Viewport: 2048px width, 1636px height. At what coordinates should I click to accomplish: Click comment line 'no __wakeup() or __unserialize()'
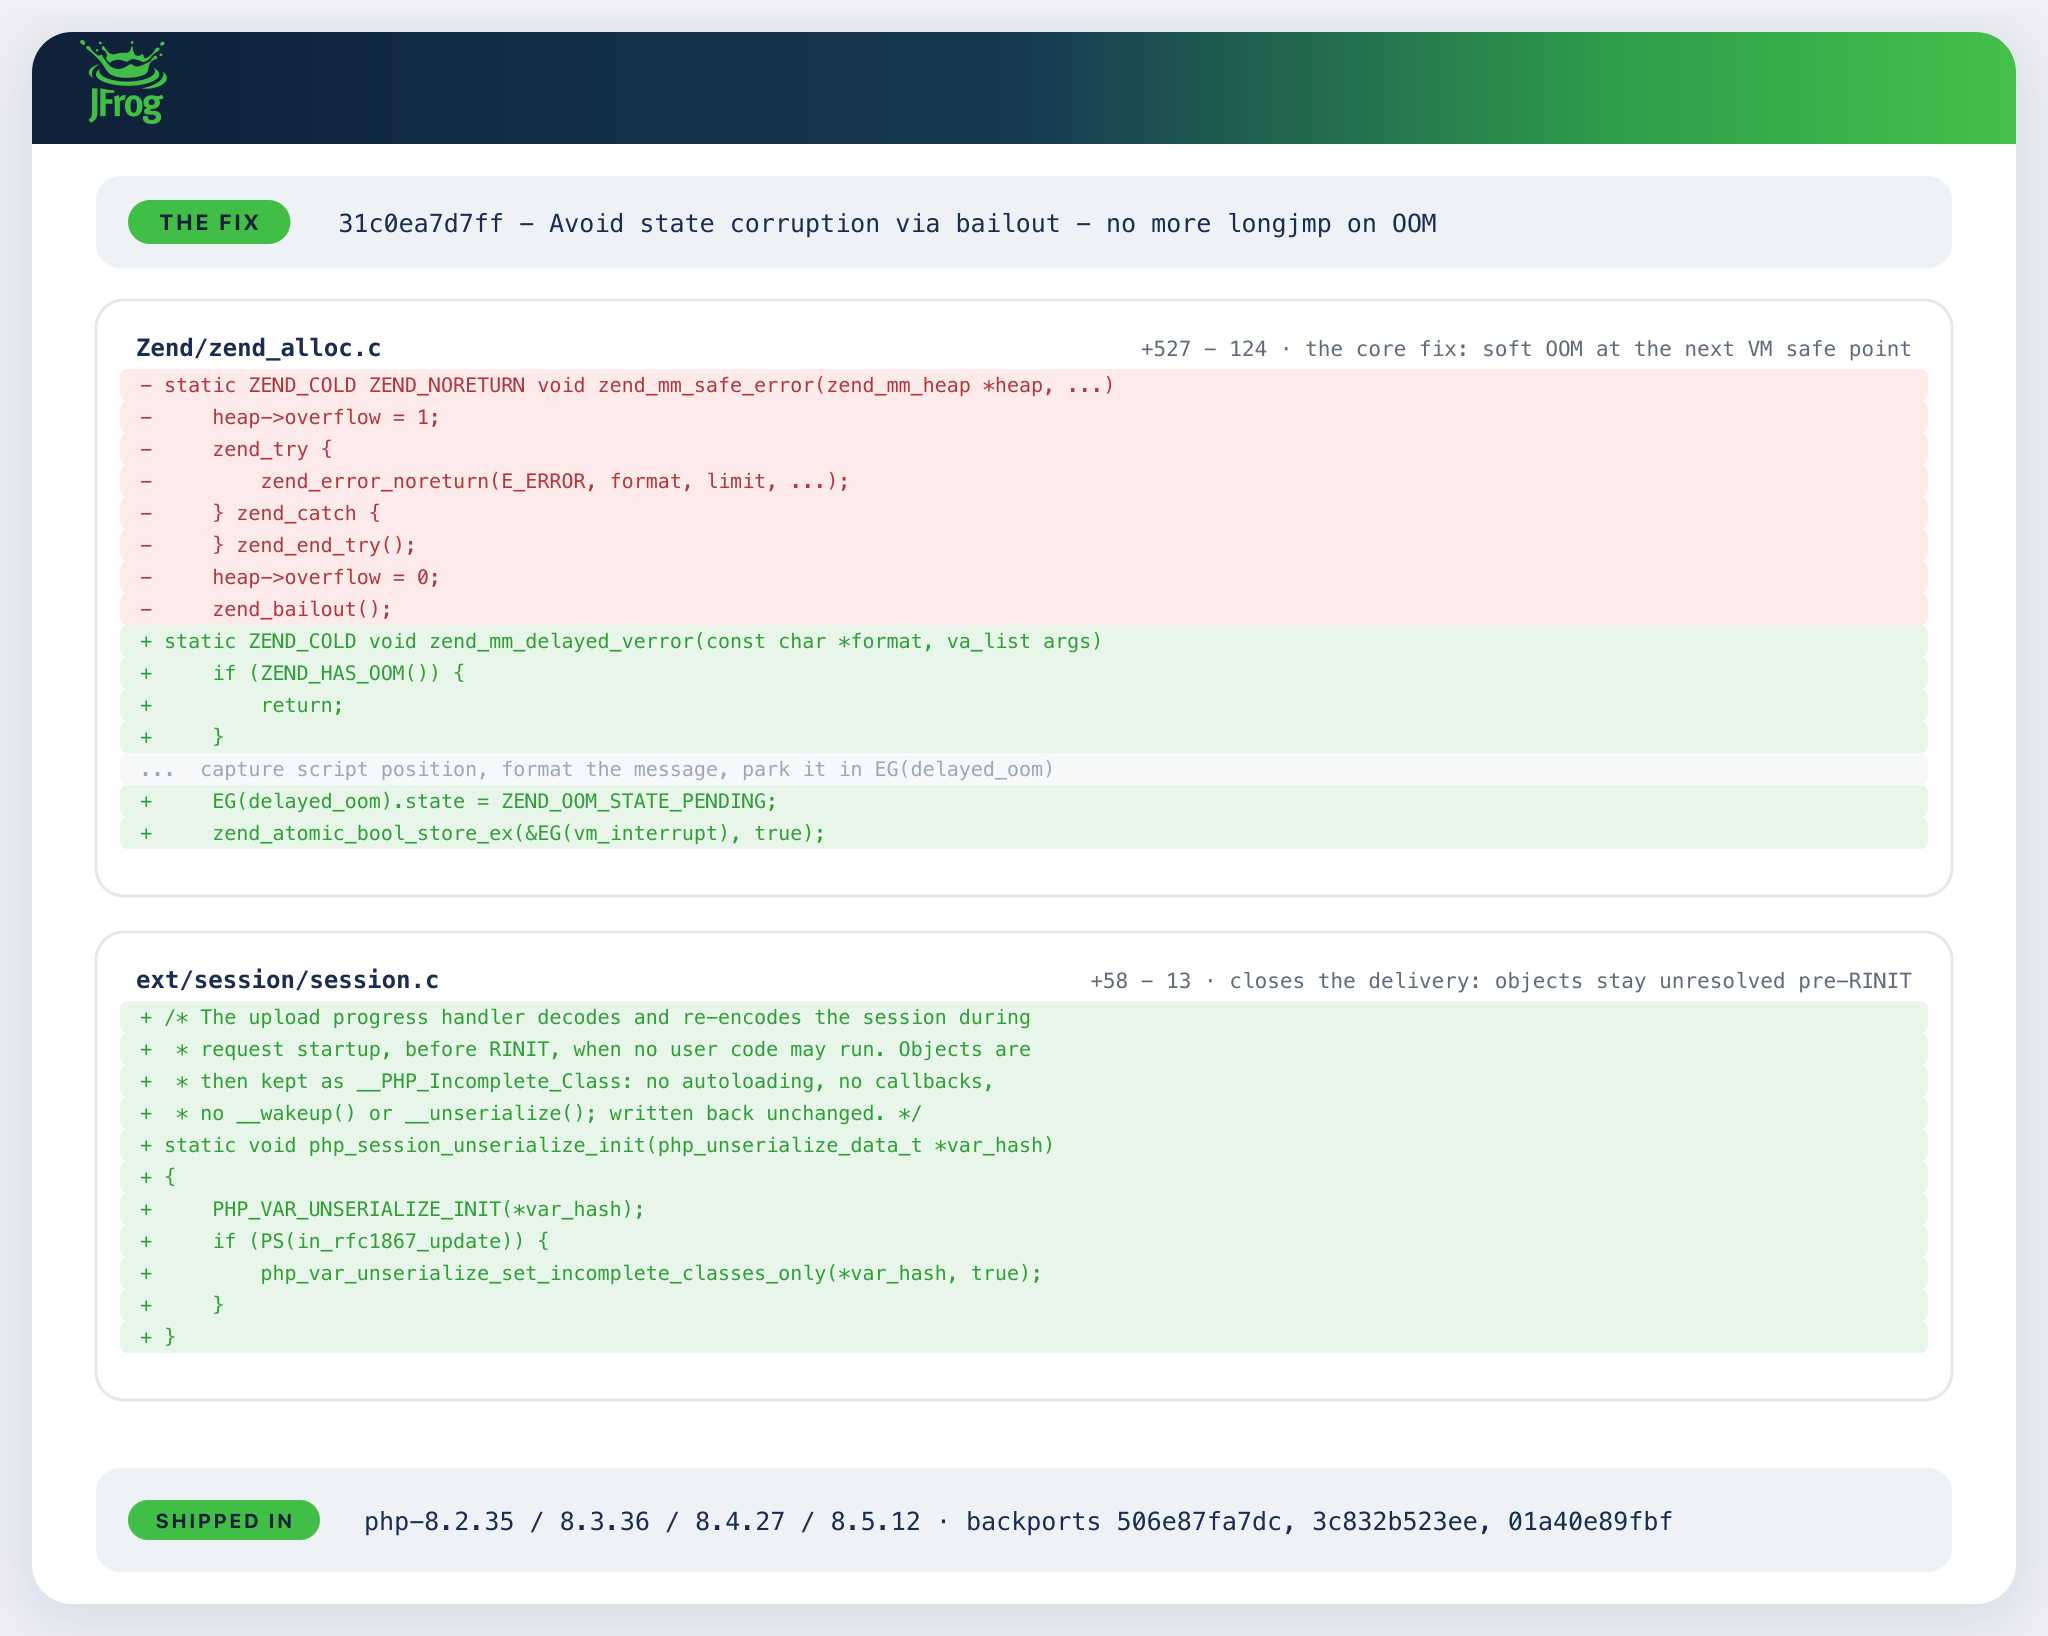tap(1024, 1113)
